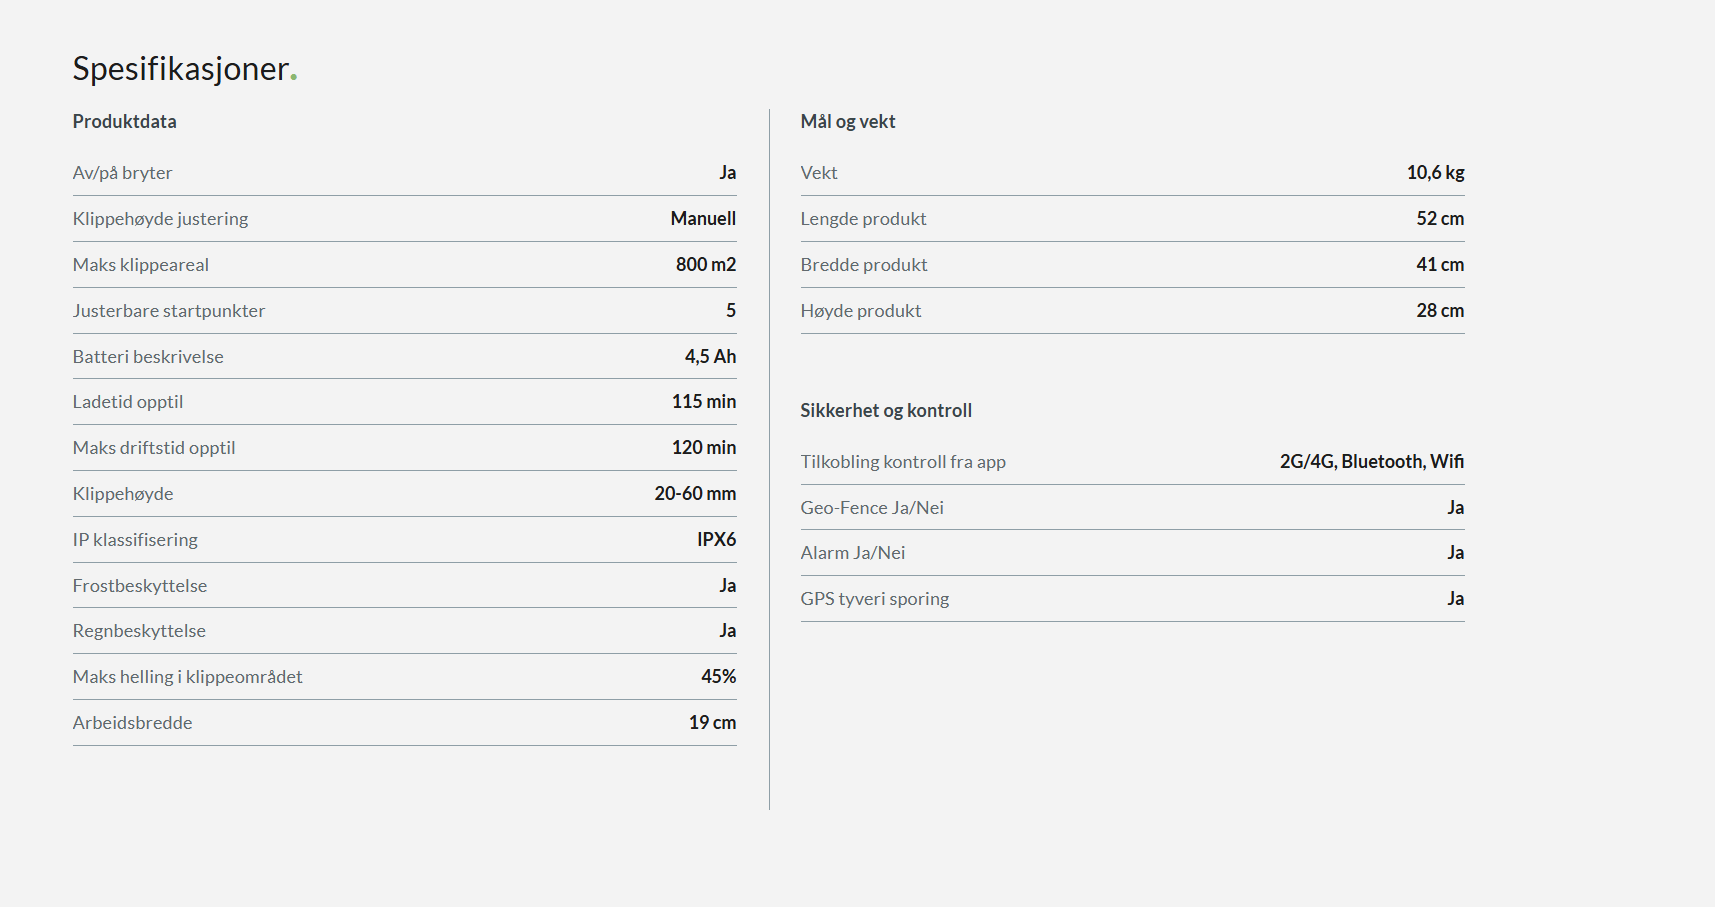Click the Geo-Fence Ja/Nei label

pyautogui.click(x=871, y=508)
